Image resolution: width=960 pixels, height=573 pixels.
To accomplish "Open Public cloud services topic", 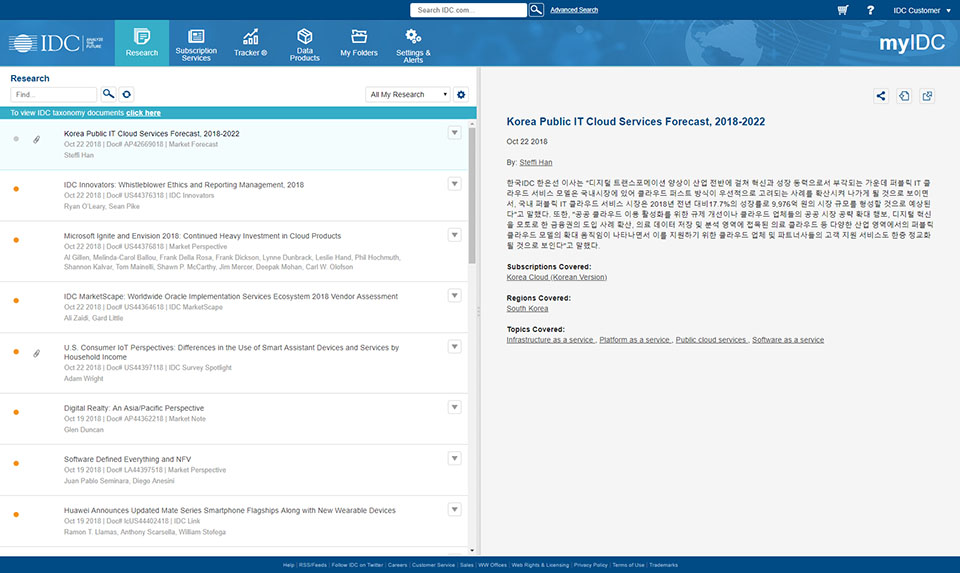I will (711, 340).
